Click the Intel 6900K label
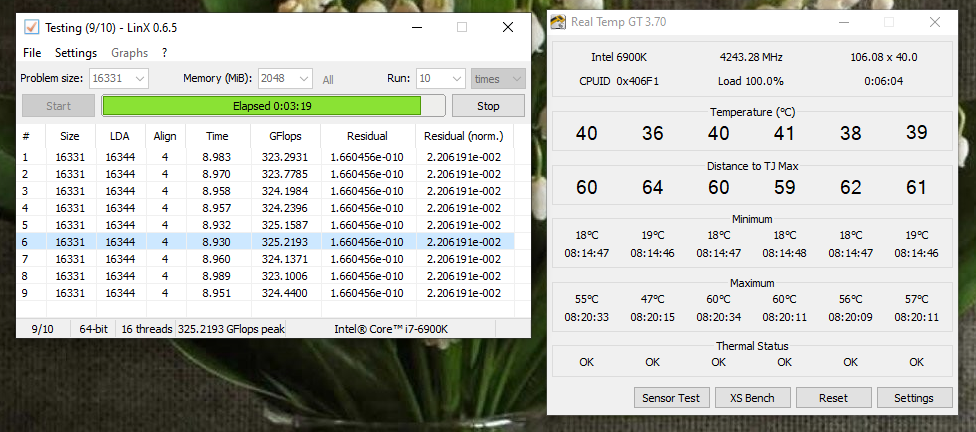Image resolution: width=976 pixels, height=432 pixels. (619, 57)
